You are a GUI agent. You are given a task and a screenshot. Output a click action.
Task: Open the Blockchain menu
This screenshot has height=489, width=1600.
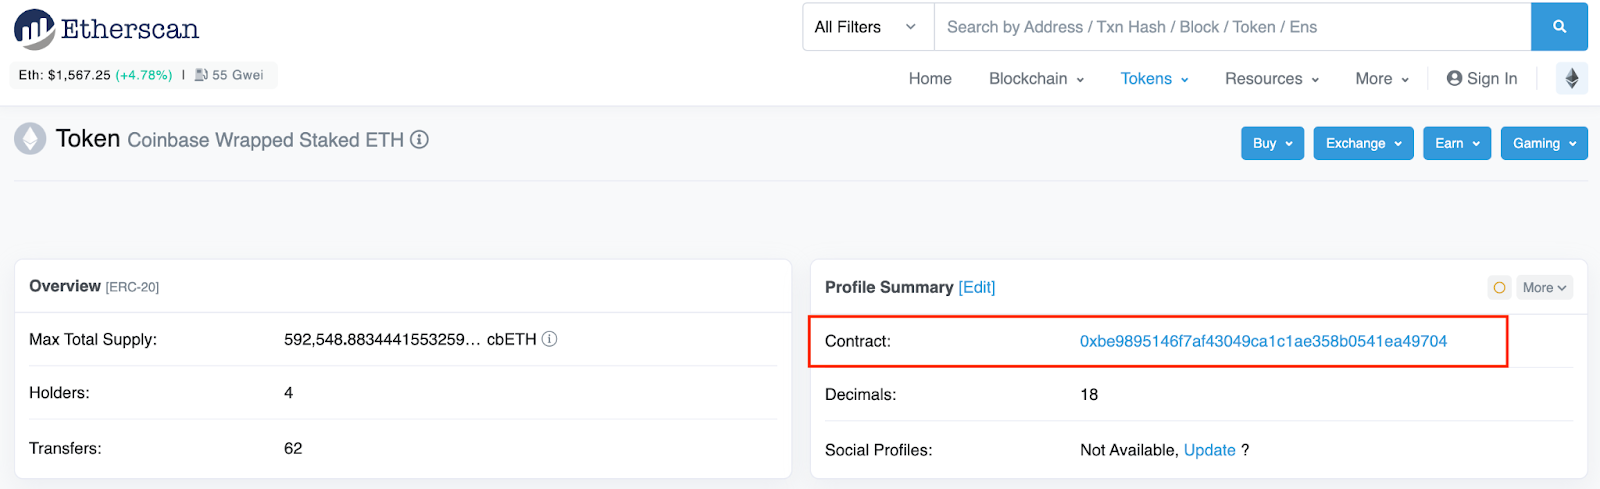1036,79
